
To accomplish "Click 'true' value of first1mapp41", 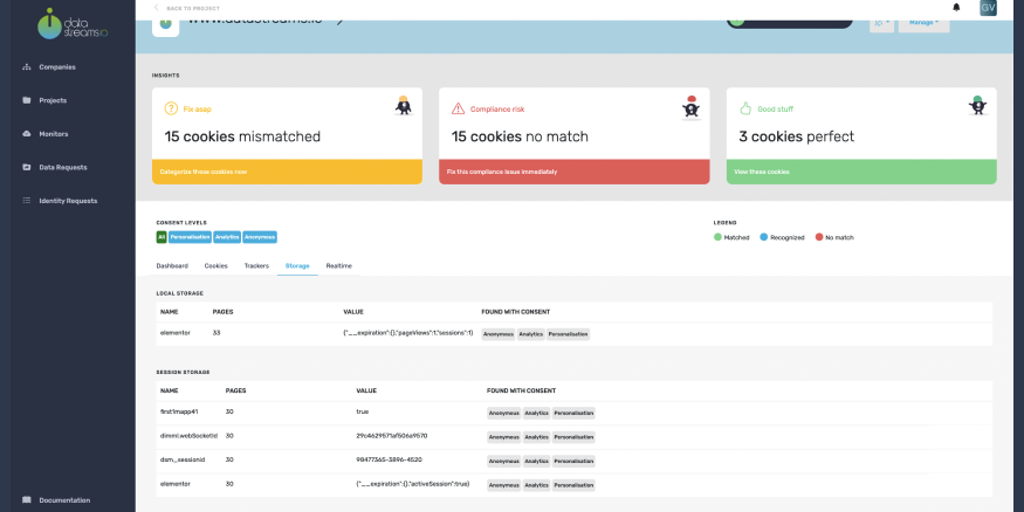I will [x=362, y=412].
